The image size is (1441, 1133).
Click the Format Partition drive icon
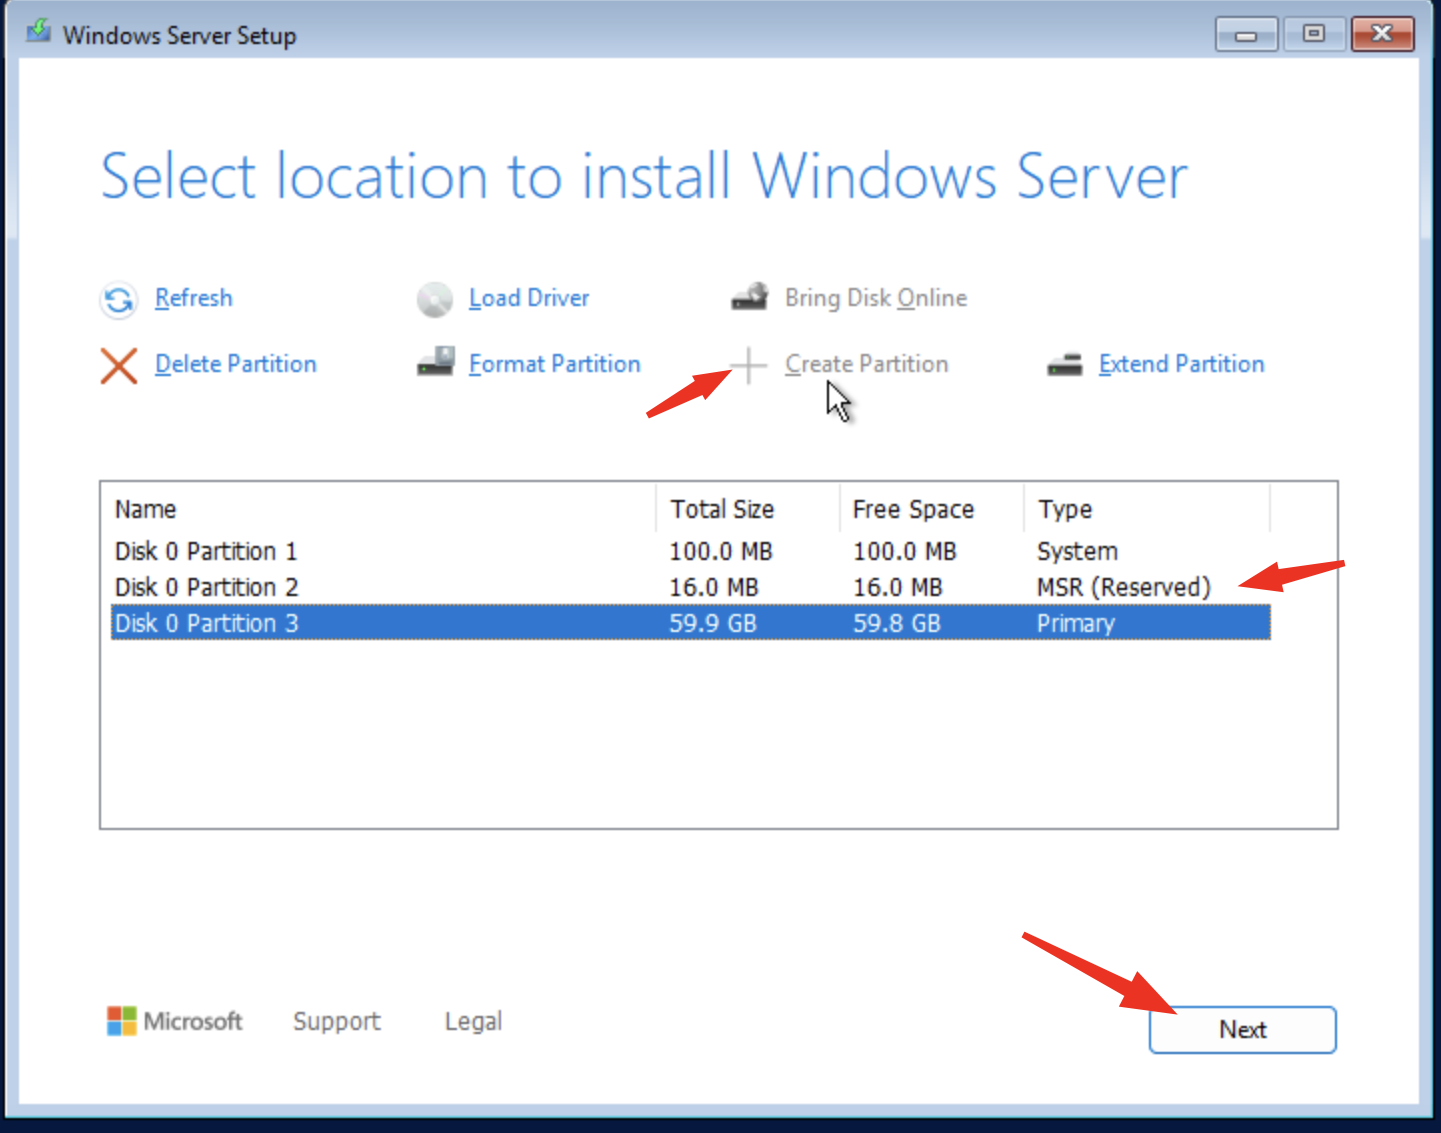point(435,362)
